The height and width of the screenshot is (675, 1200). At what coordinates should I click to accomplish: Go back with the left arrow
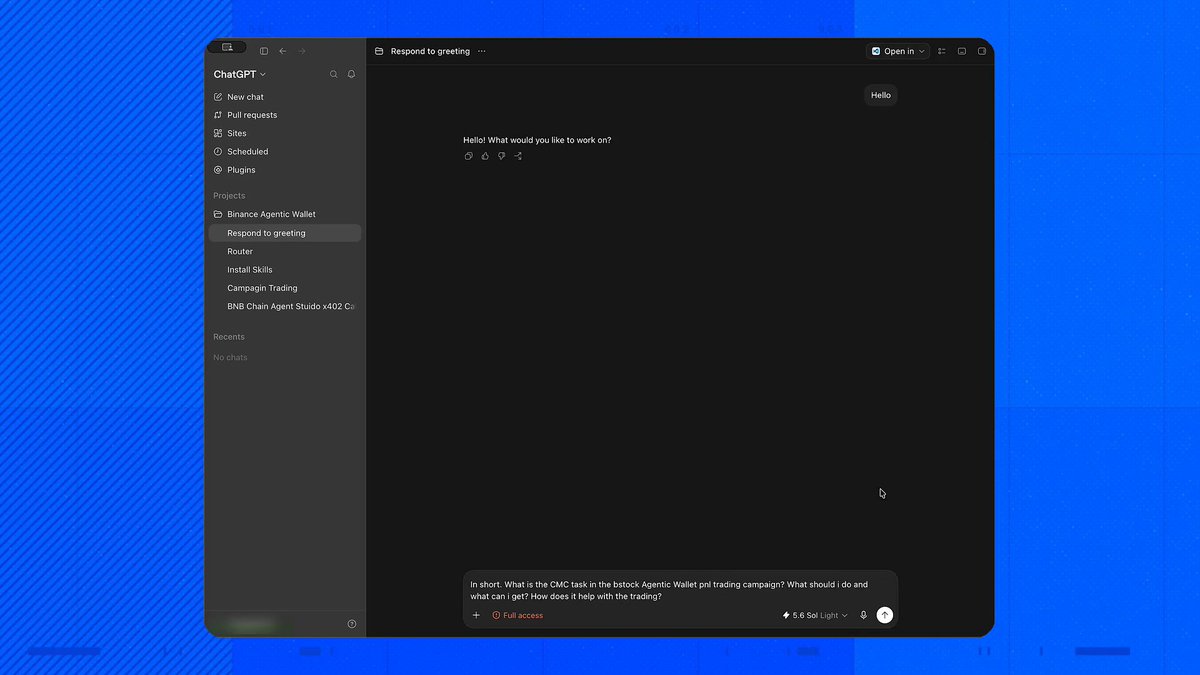(x=283, y=51)
